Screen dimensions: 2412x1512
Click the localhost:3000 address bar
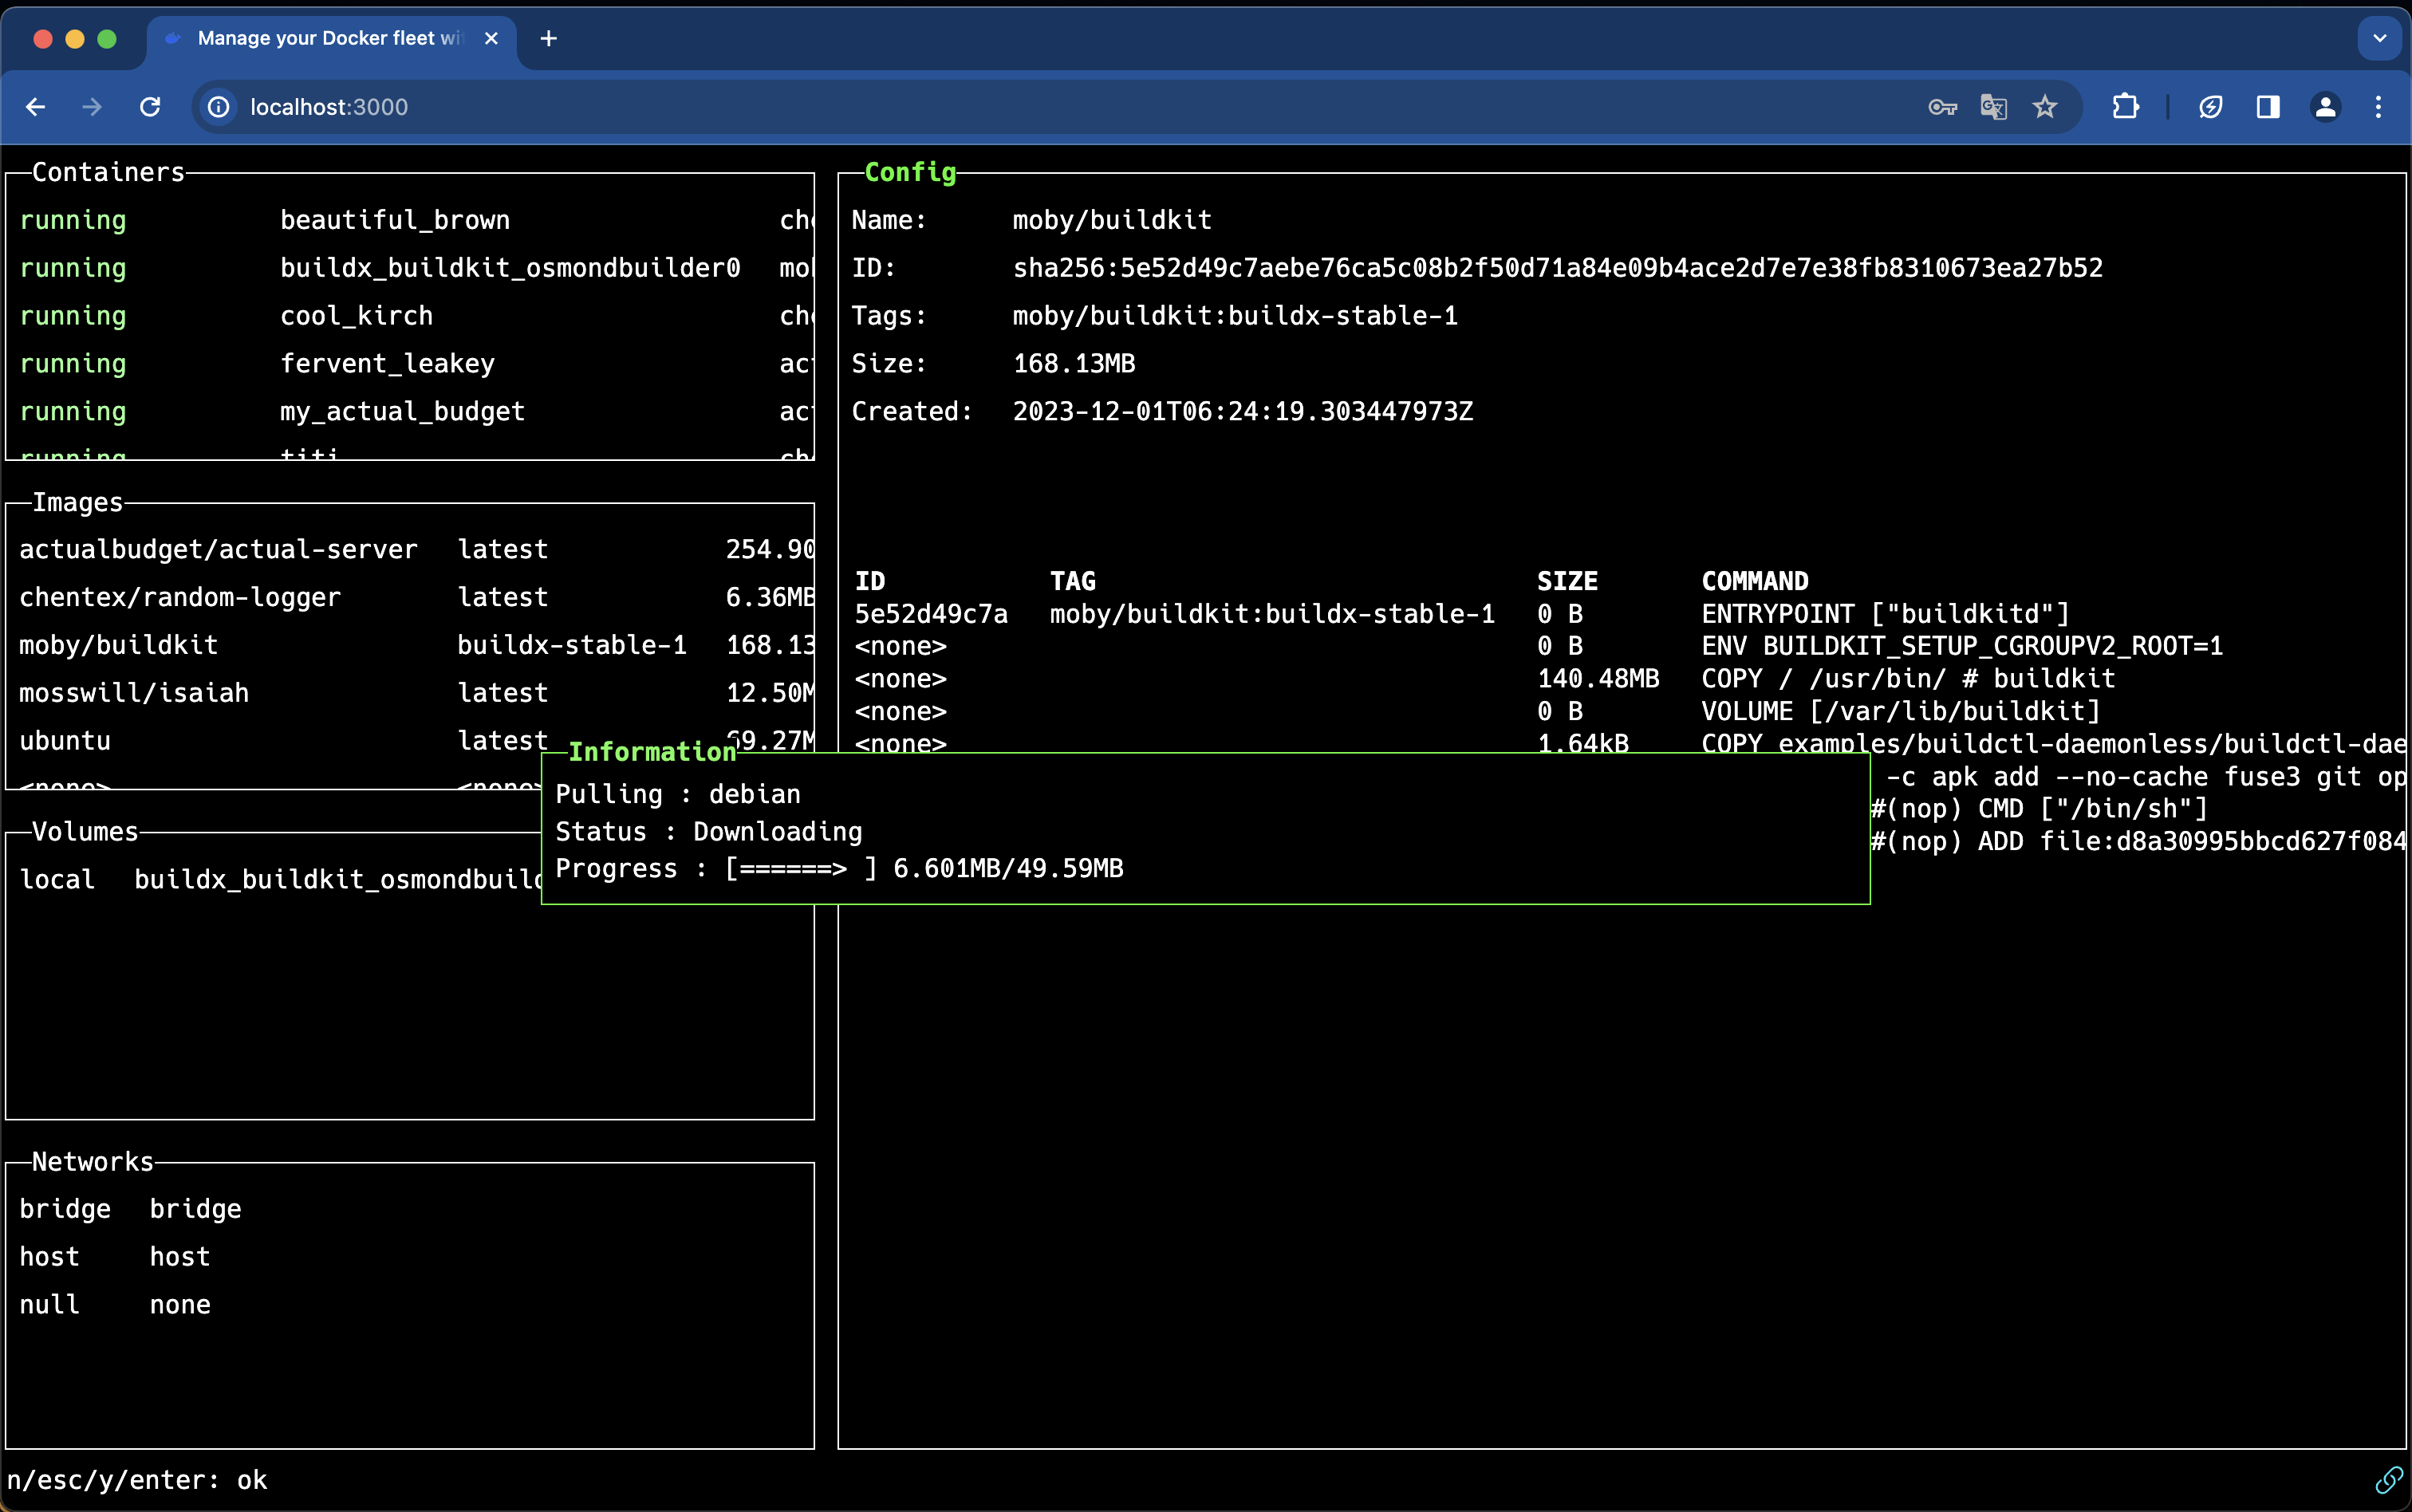coord(1000,107)
